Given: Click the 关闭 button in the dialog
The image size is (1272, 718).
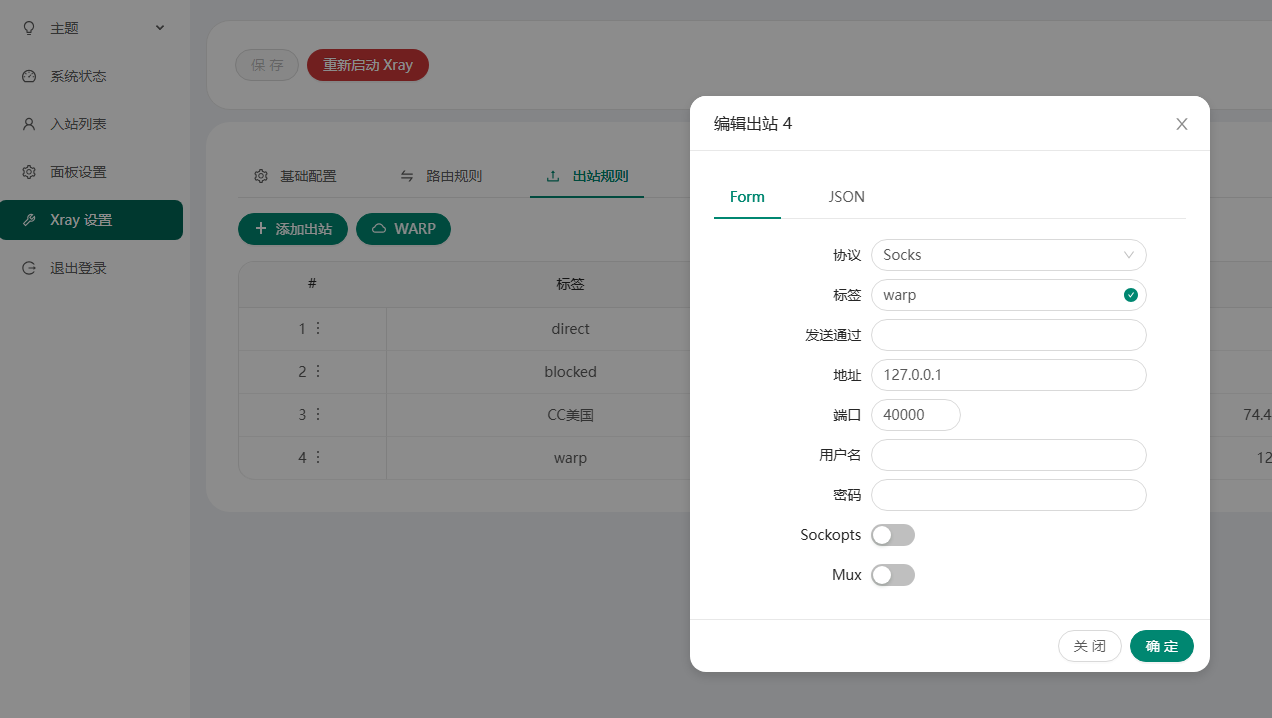Looking at the screenshot, I should coord(1090,646).
